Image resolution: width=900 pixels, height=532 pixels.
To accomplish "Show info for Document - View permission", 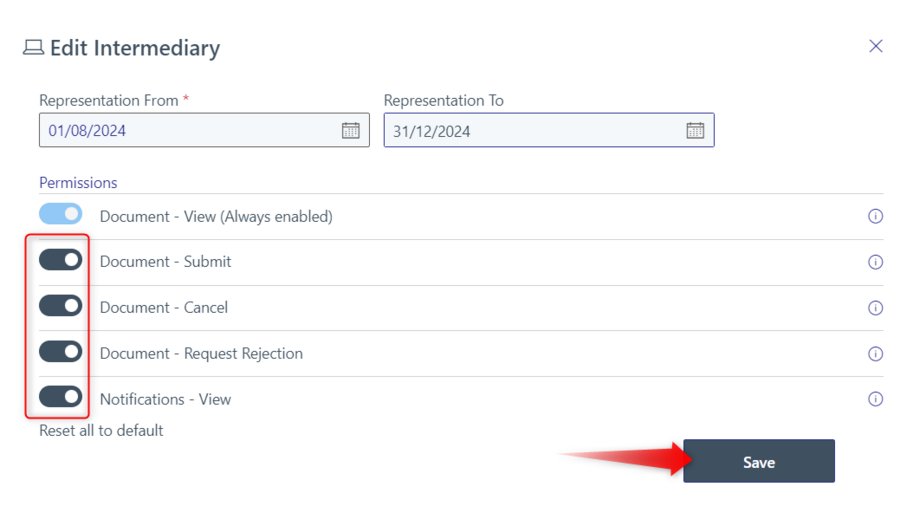I will tap(875, 216).
